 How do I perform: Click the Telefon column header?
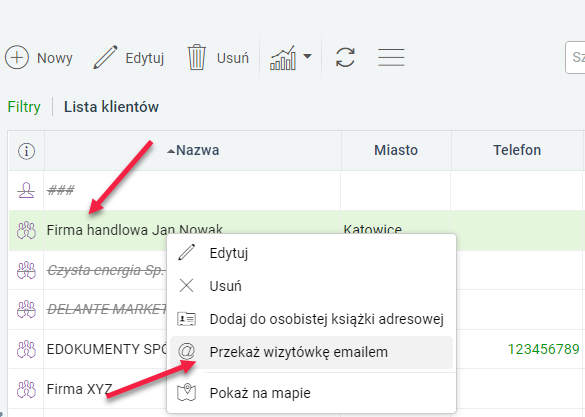517,150
